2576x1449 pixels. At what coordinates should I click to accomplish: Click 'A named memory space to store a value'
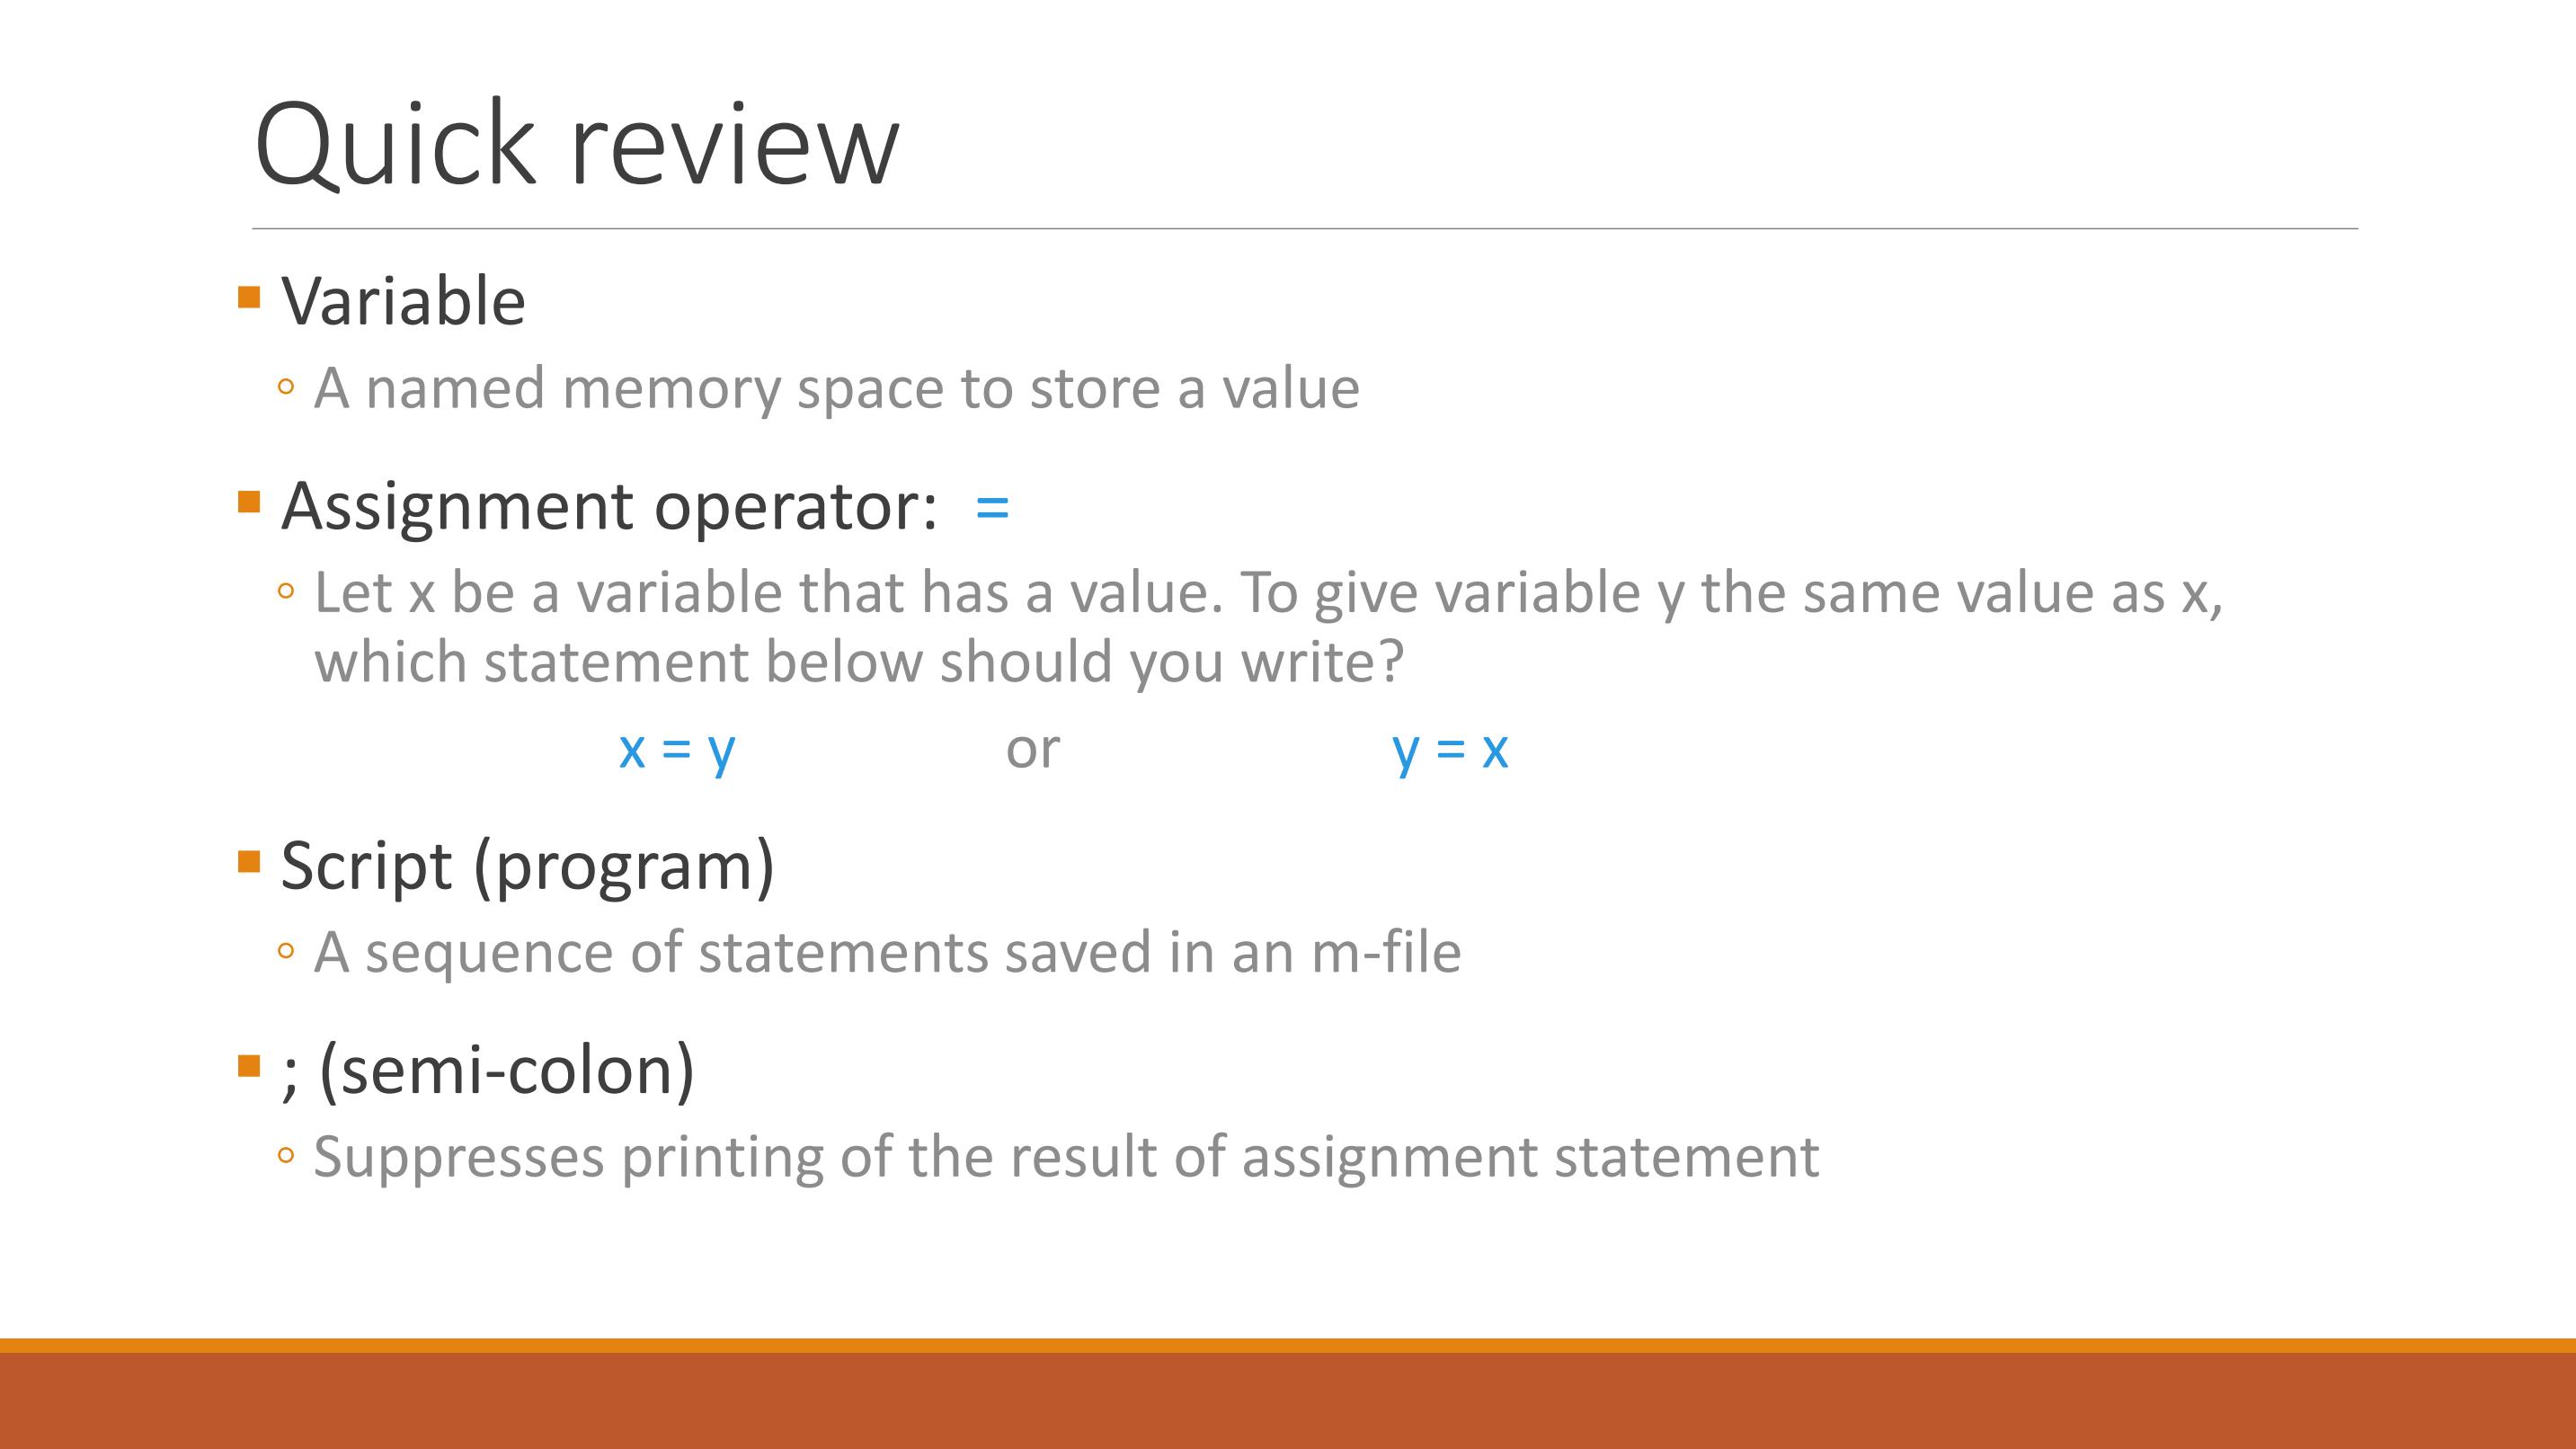(x=837, y=389)
